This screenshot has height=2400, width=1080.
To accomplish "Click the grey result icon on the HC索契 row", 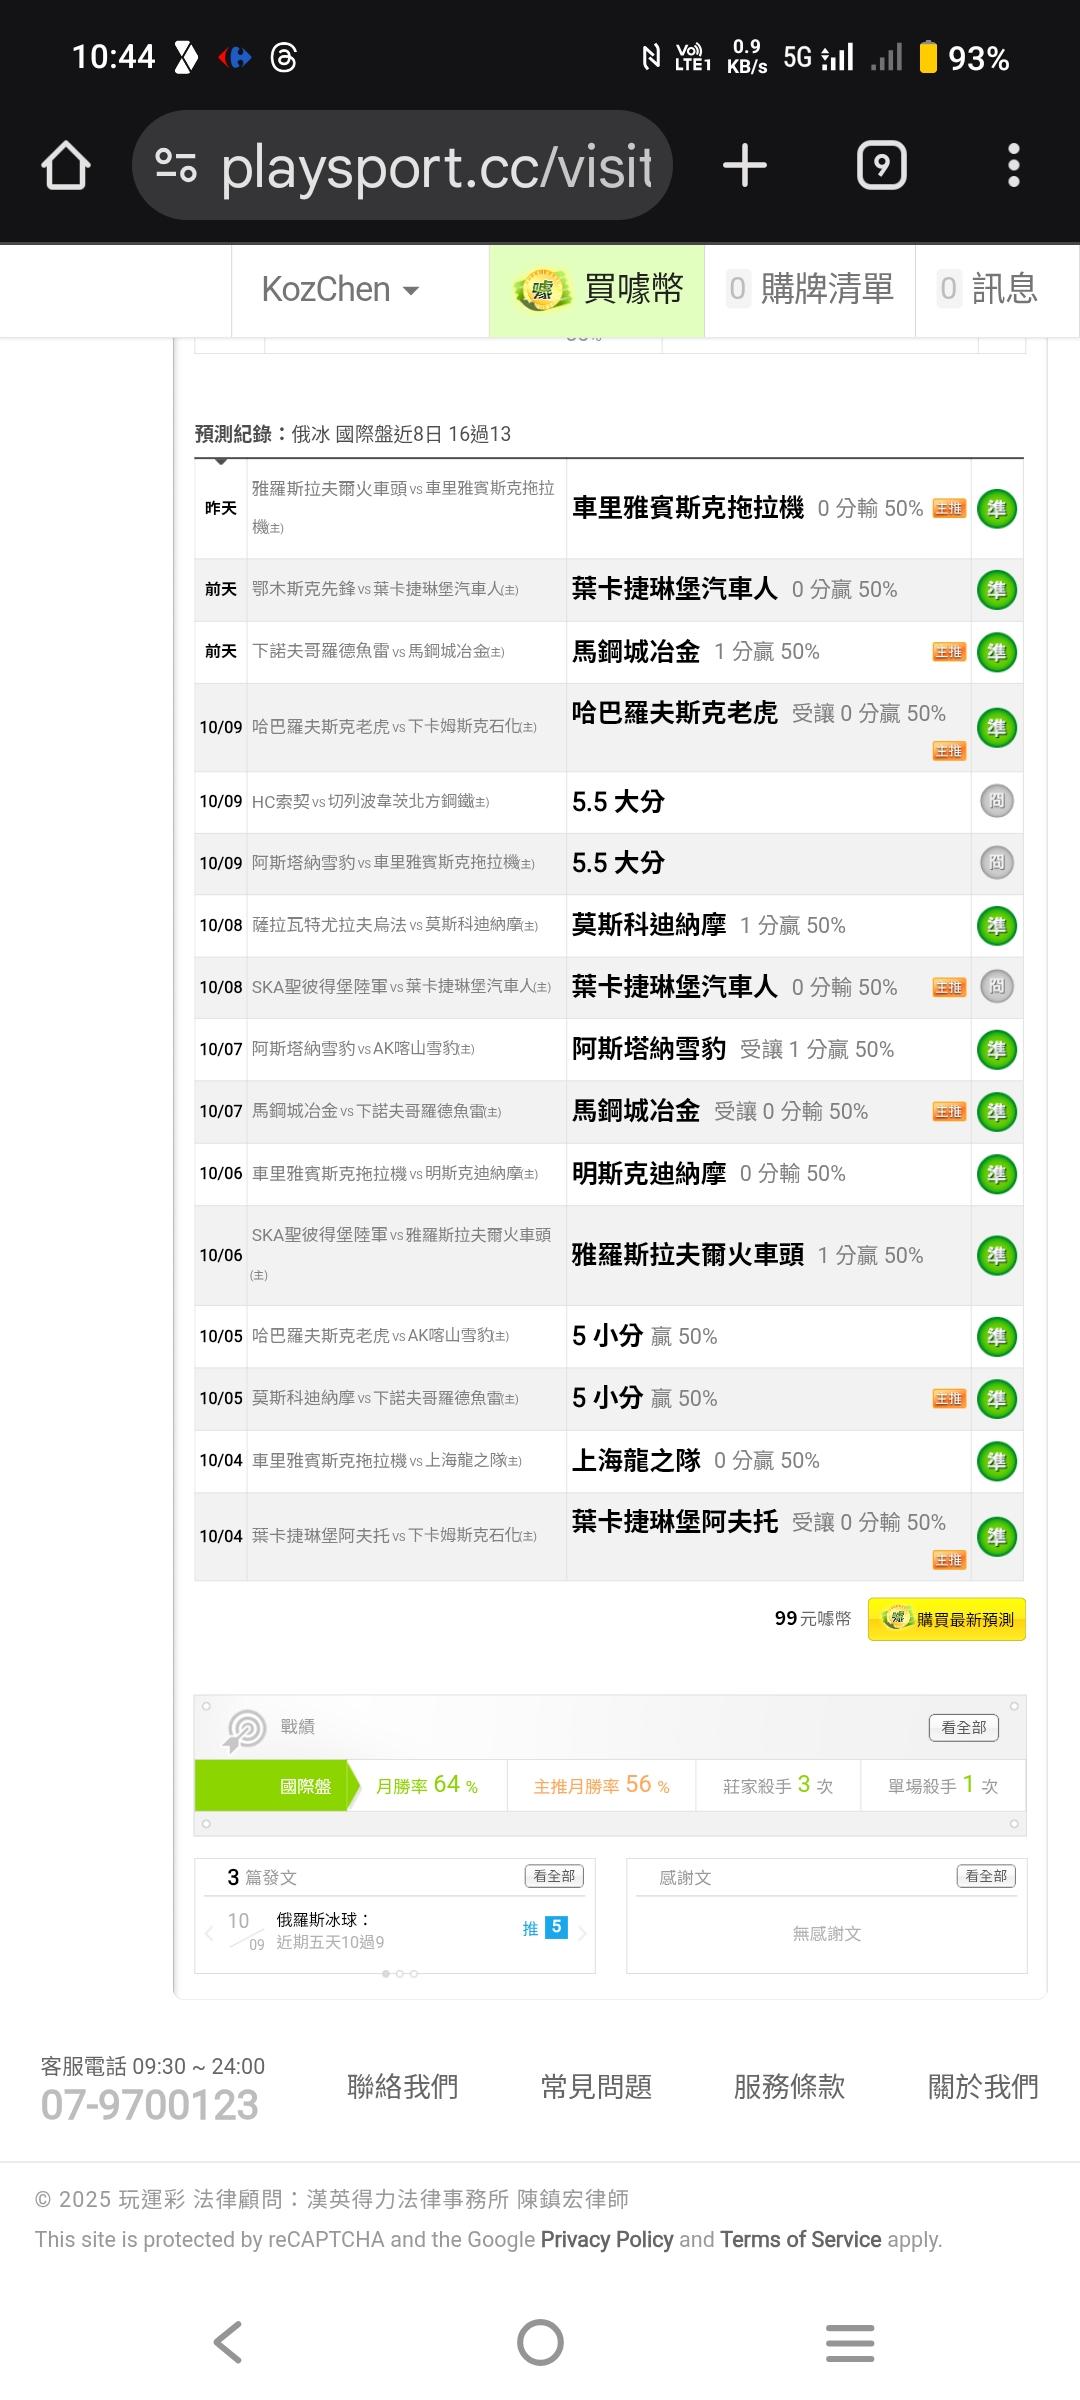I will pos(997,801).
